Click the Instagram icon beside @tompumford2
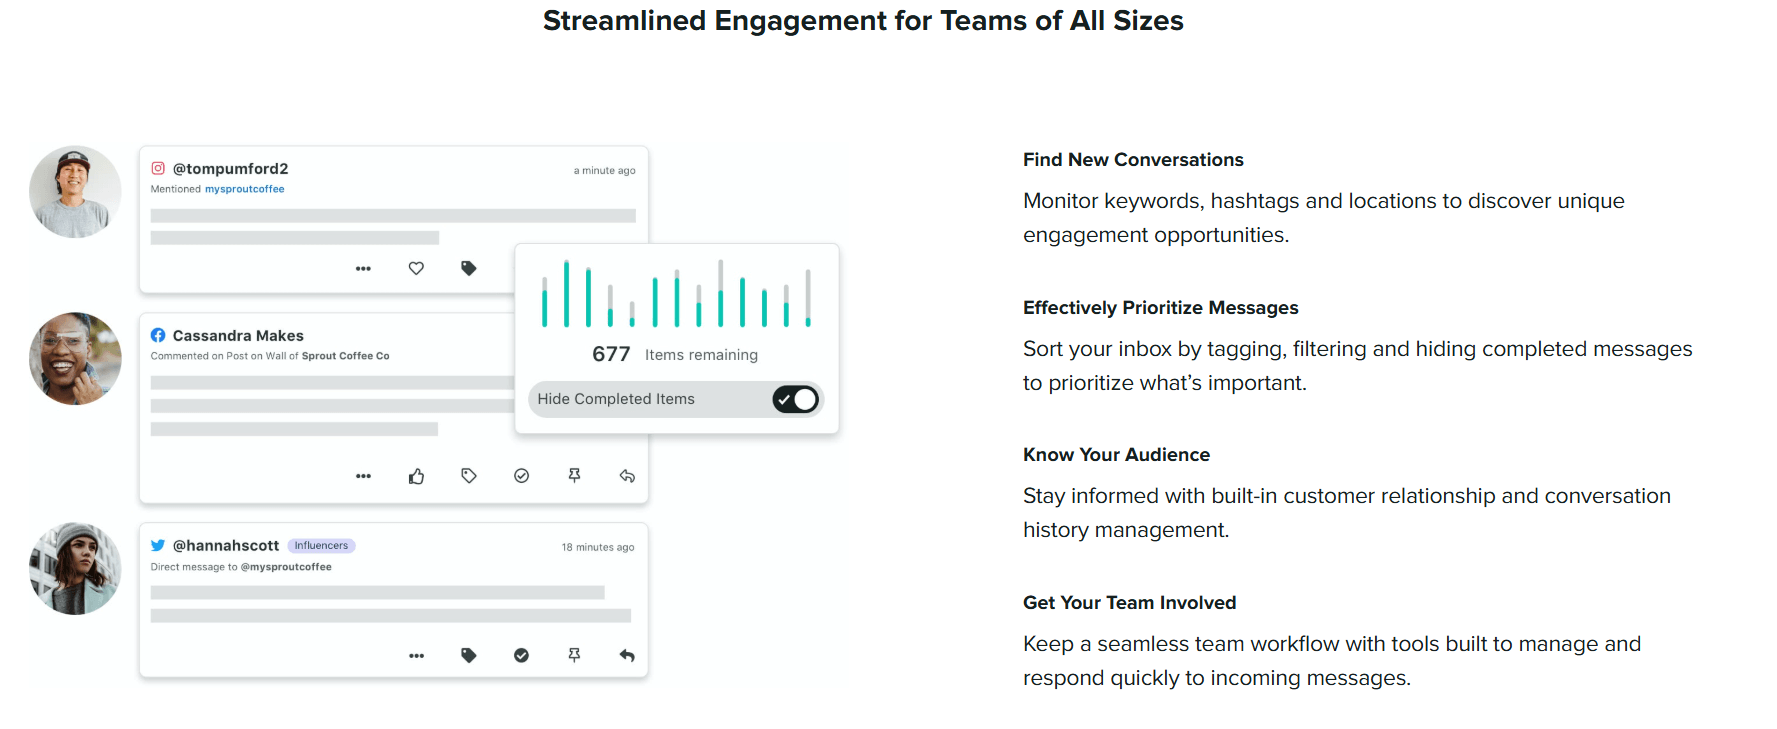This screenshot has height=729, width=1777. [x=158, y=168]
